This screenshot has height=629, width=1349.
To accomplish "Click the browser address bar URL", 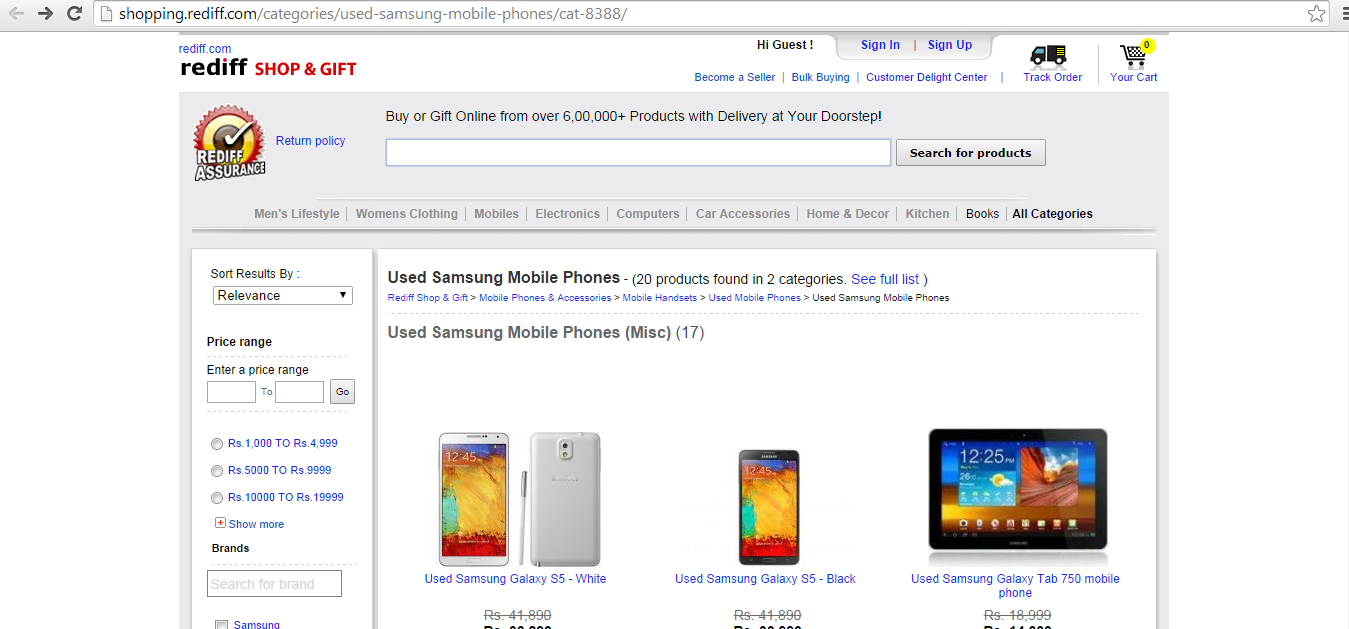I will 373,14.
